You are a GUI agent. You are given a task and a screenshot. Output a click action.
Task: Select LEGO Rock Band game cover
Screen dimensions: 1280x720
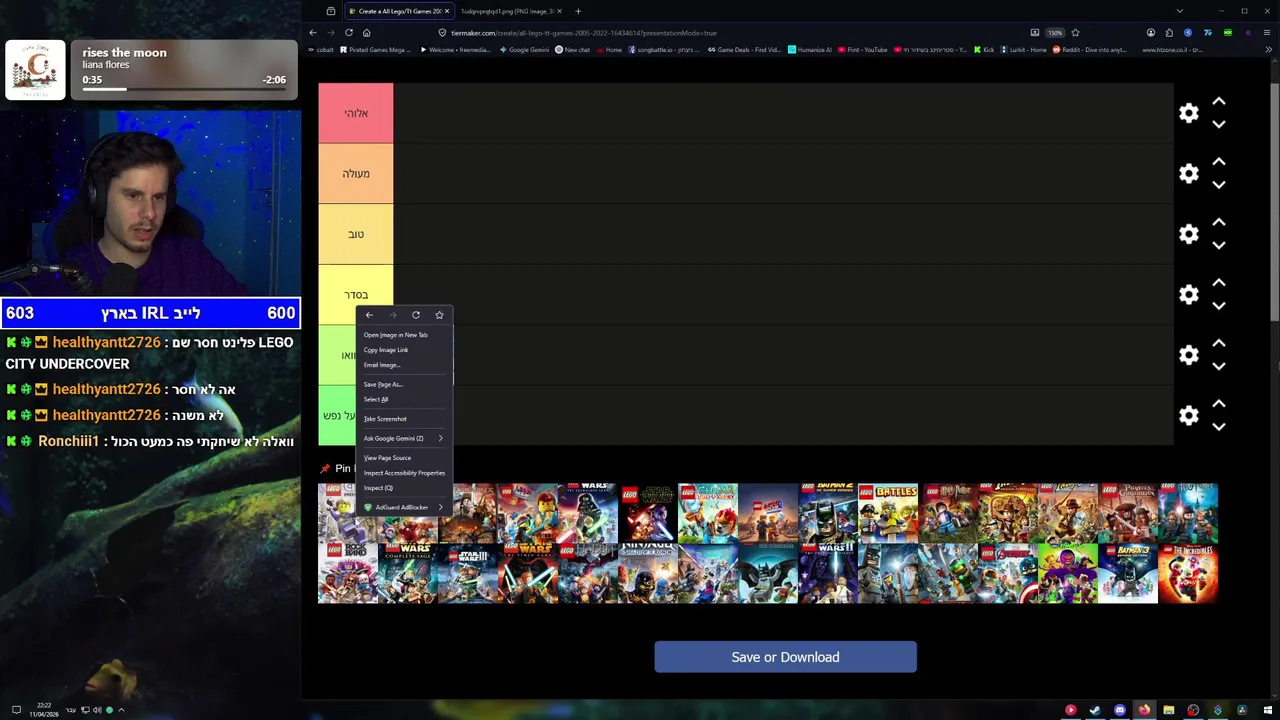[x=348, y=573]
